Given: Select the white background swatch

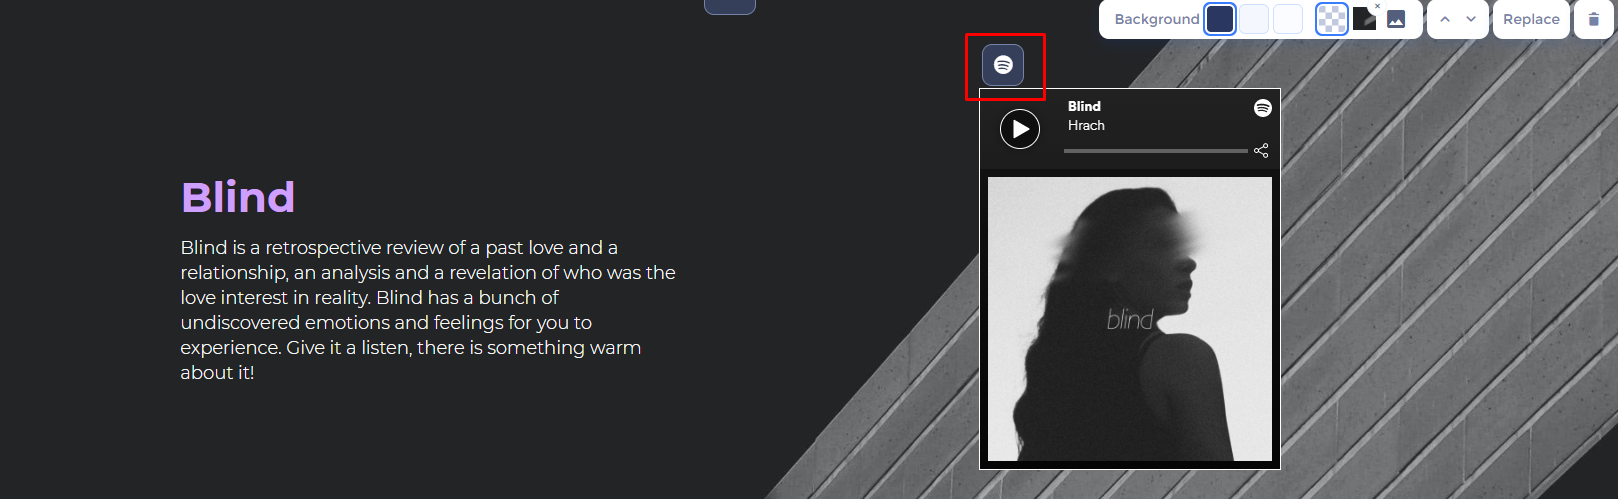Looking at the screenshot, I should tap(1288, 19).
